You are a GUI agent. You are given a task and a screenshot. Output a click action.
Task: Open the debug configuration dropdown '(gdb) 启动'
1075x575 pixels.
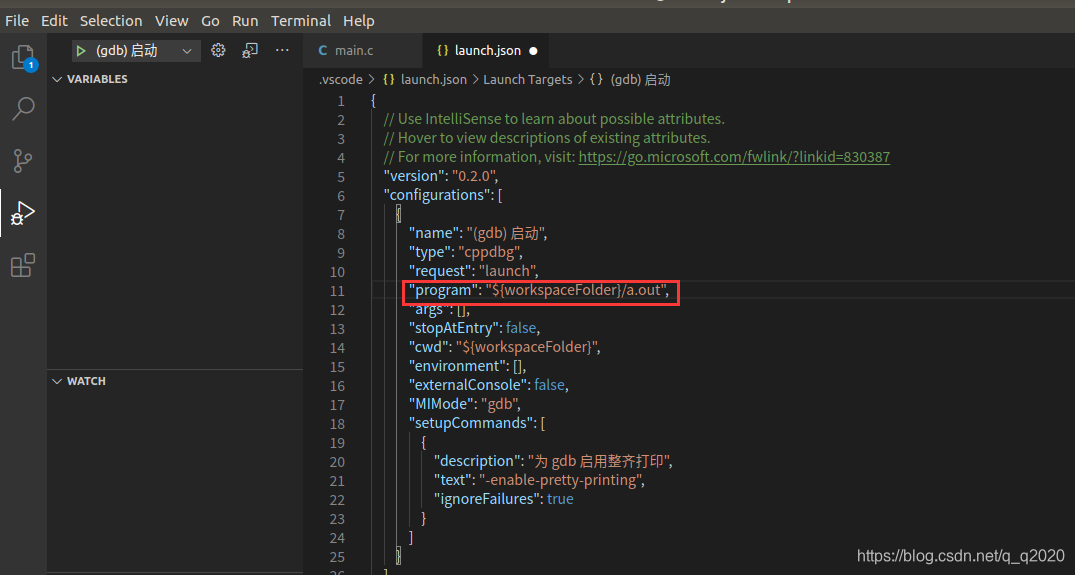(x=136, y=51)
